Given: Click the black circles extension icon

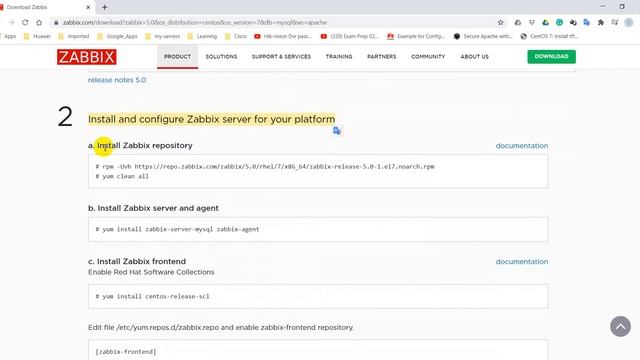Looking at the screenshot, I should (573, 22).
